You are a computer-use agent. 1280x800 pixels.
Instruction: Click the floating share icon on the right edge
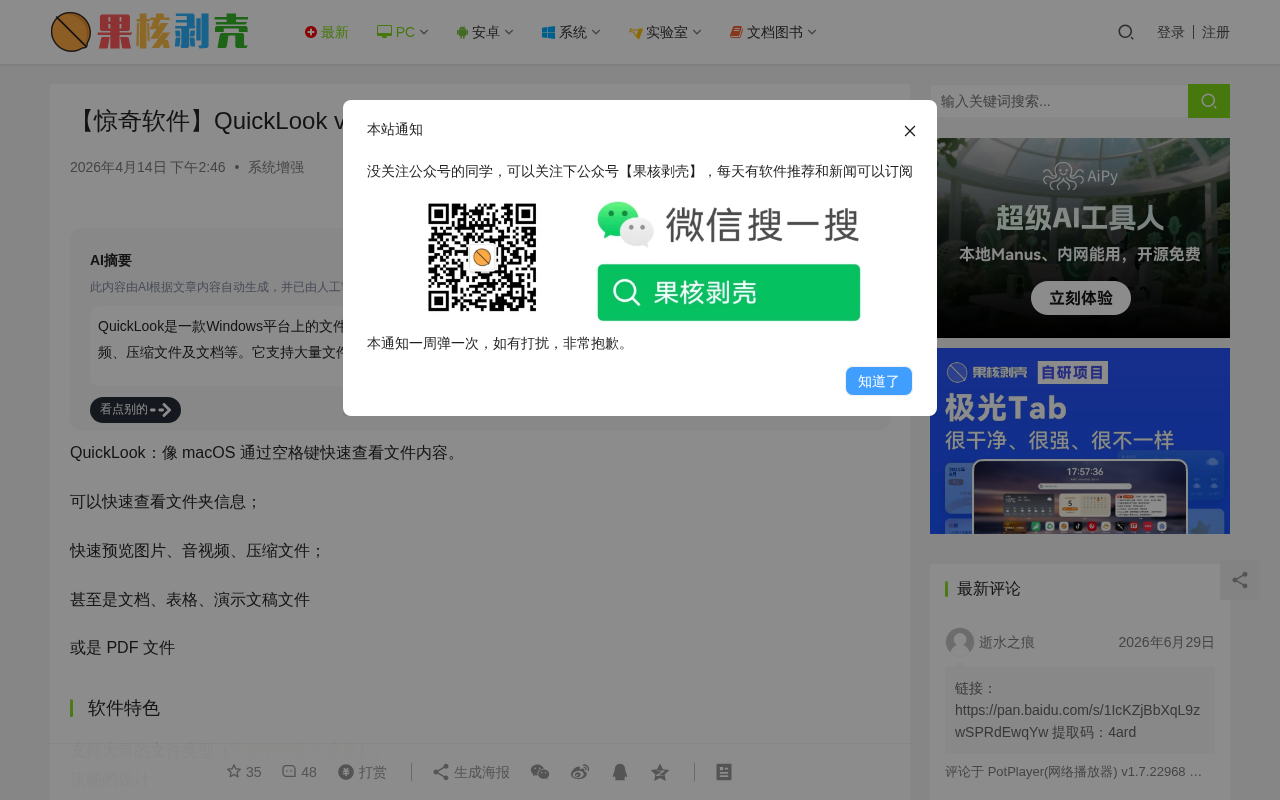(1240, 580)
